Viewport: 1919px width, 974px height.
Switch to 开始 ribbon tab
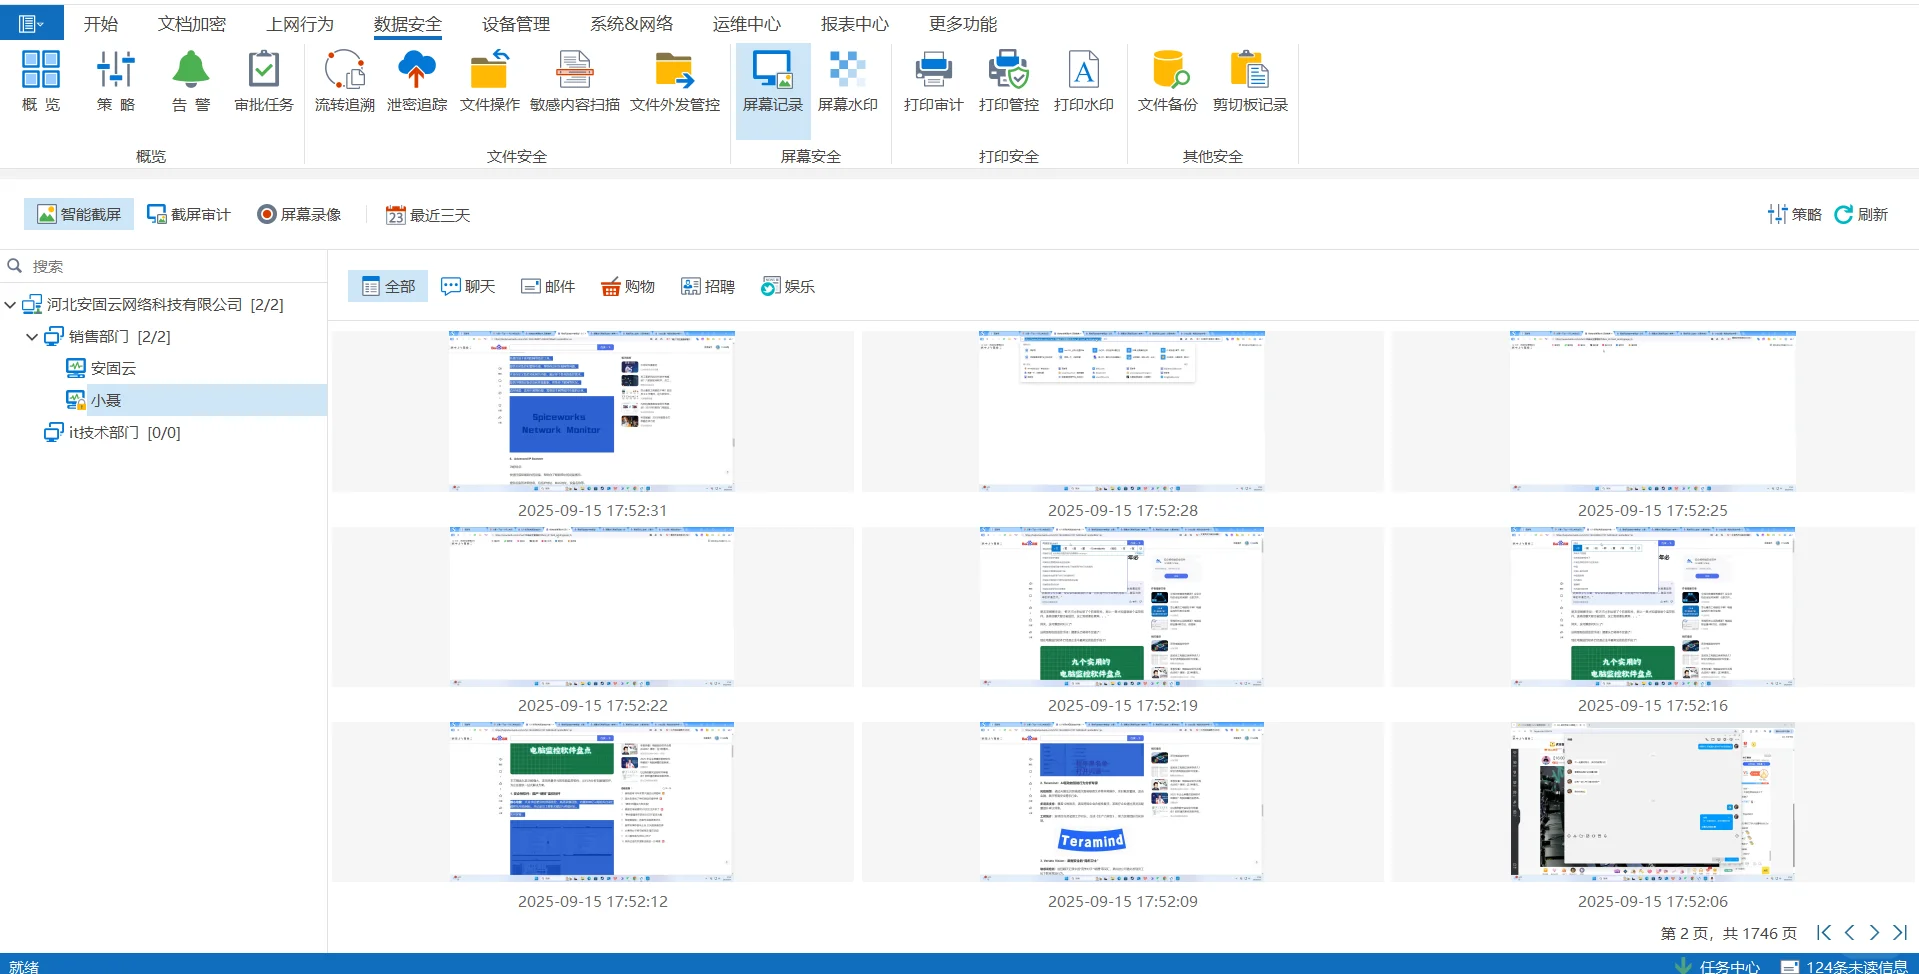click(x=101, y=24)
